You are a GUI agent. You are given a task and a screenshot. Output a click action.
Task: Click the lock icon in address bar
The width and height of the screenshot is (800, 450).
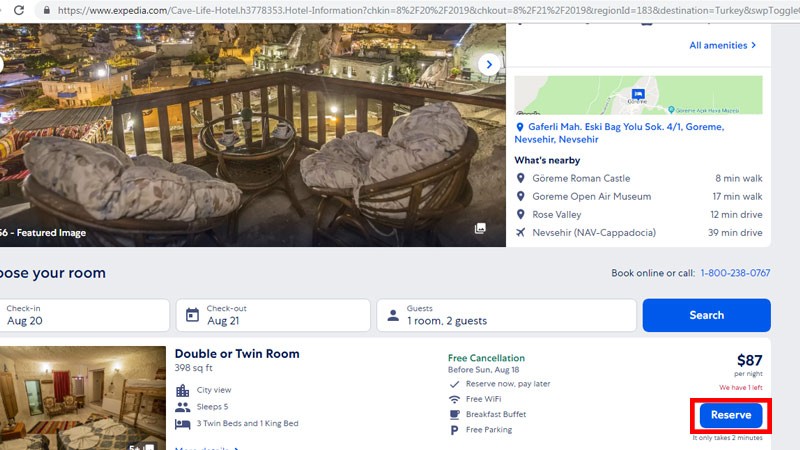[x=47, y=10]
